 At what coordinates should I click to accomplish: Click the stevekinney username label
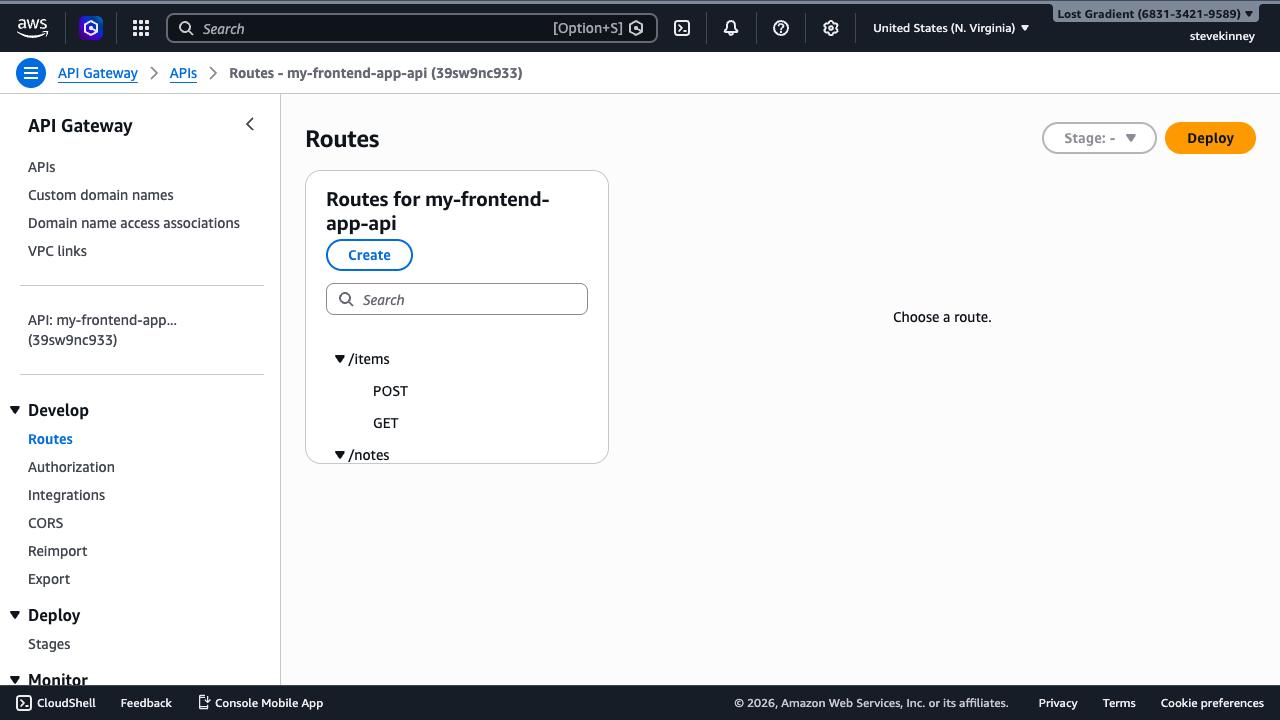(x=1222, y=36)
